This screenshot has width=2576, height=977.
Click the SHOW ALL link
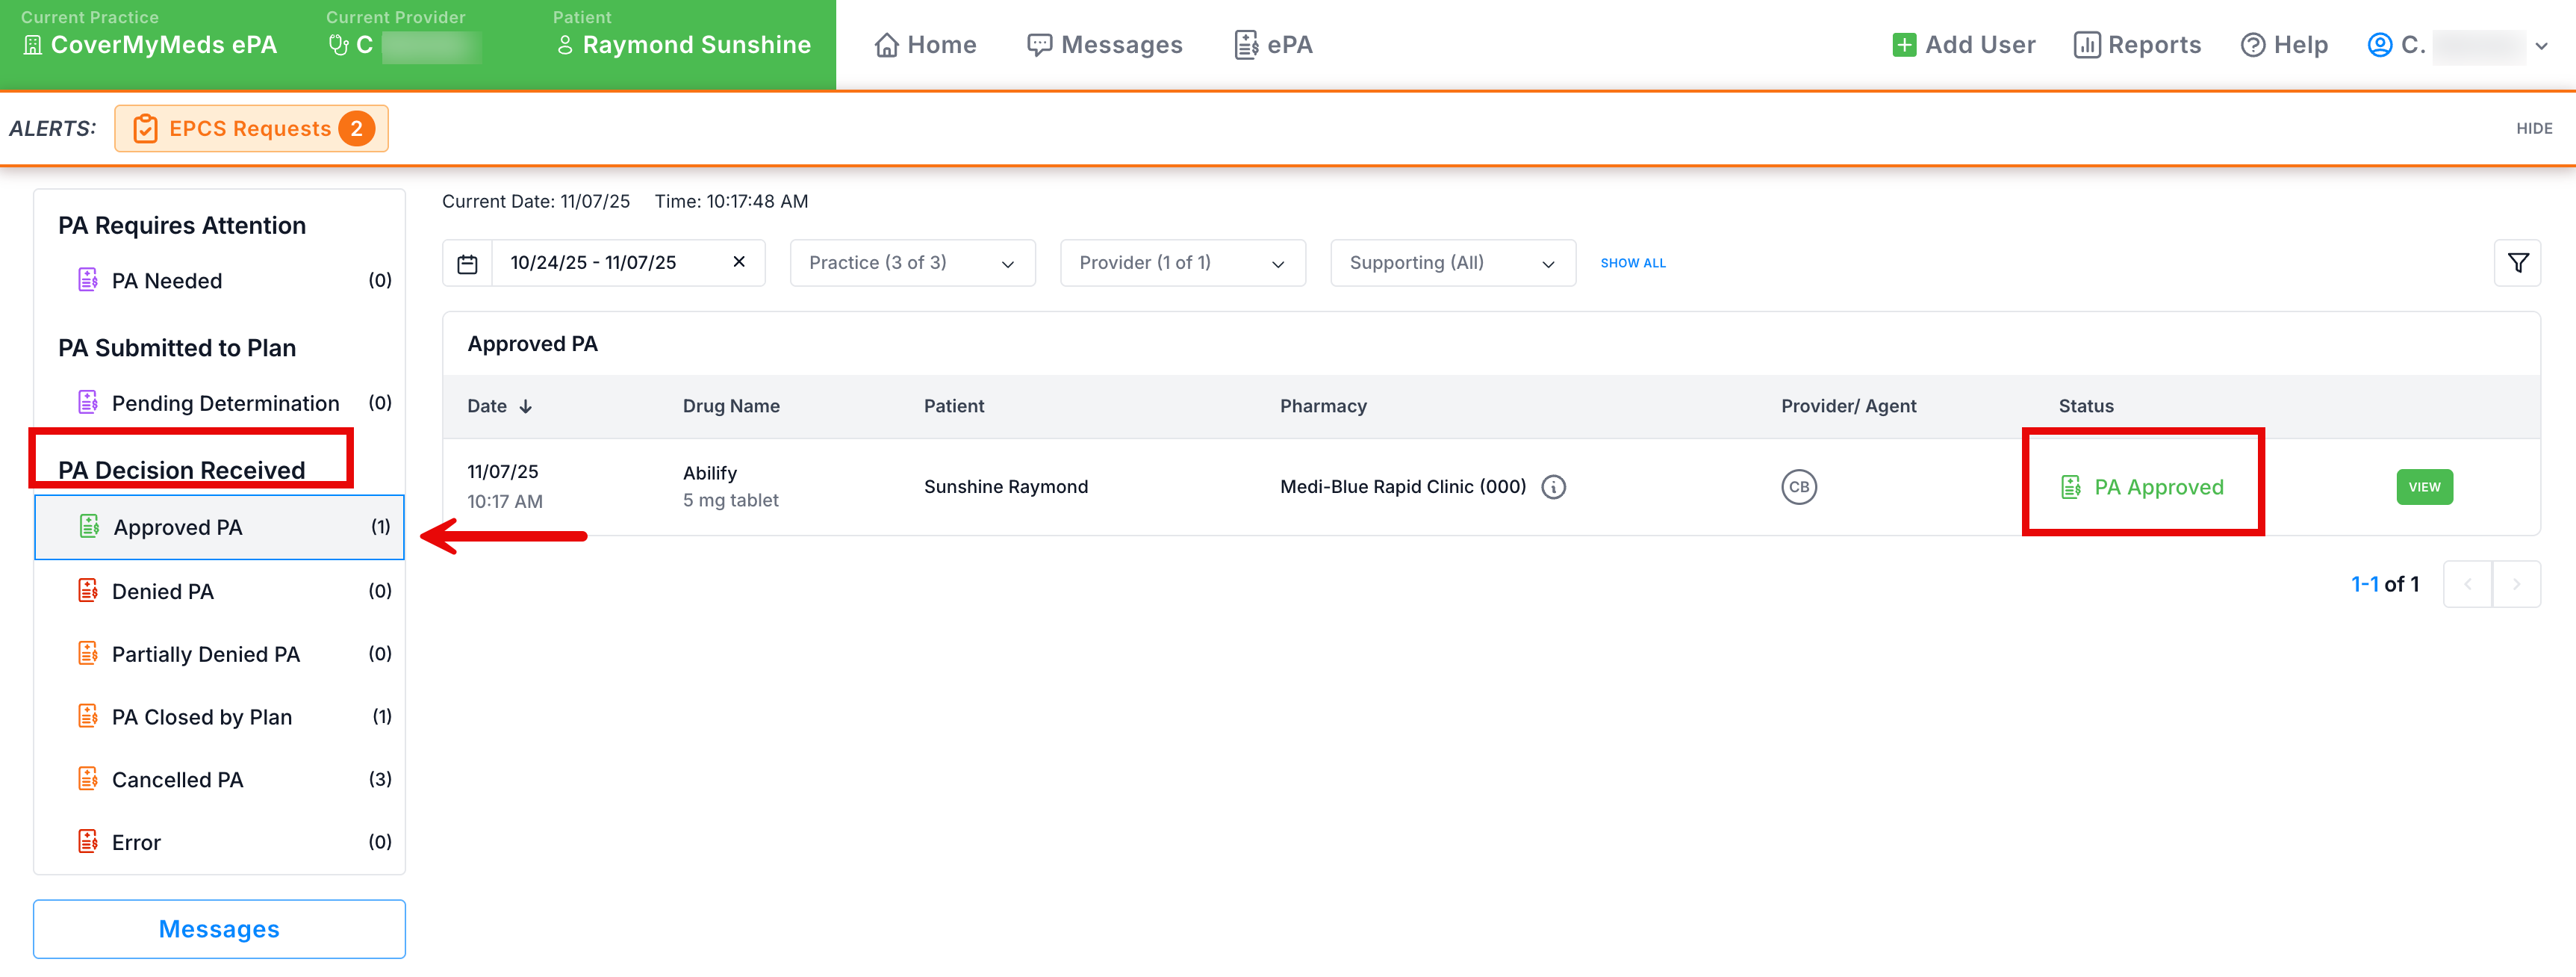pos(1632,263)
